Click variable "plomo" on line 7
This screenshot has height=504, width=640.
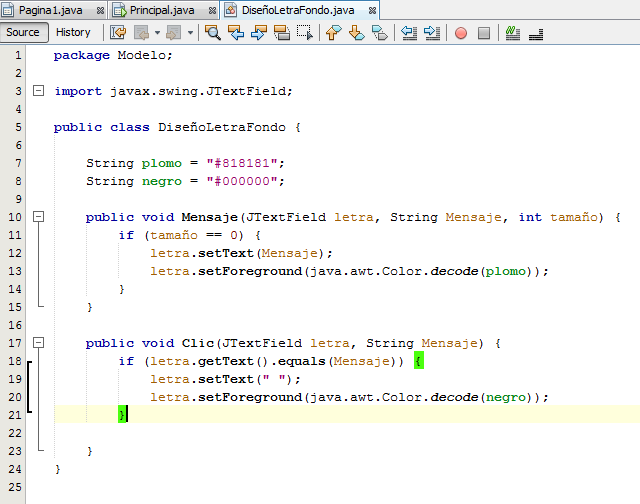tap(162, 163)
